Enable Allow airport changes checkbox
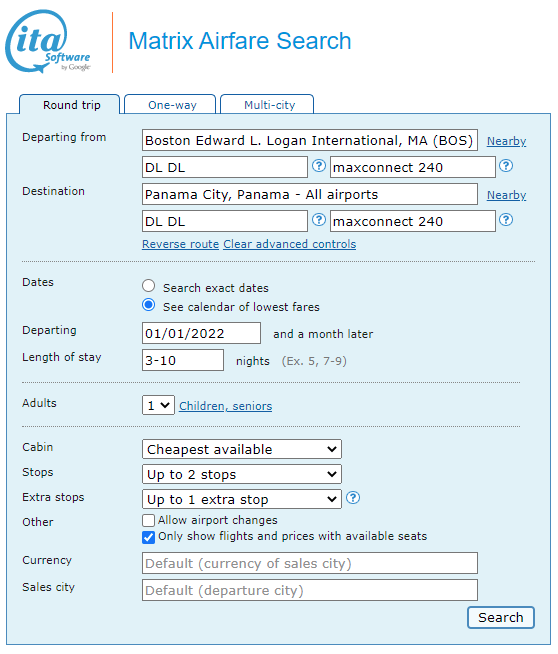Screen dimensions: 558x654 tap(148, 521)
